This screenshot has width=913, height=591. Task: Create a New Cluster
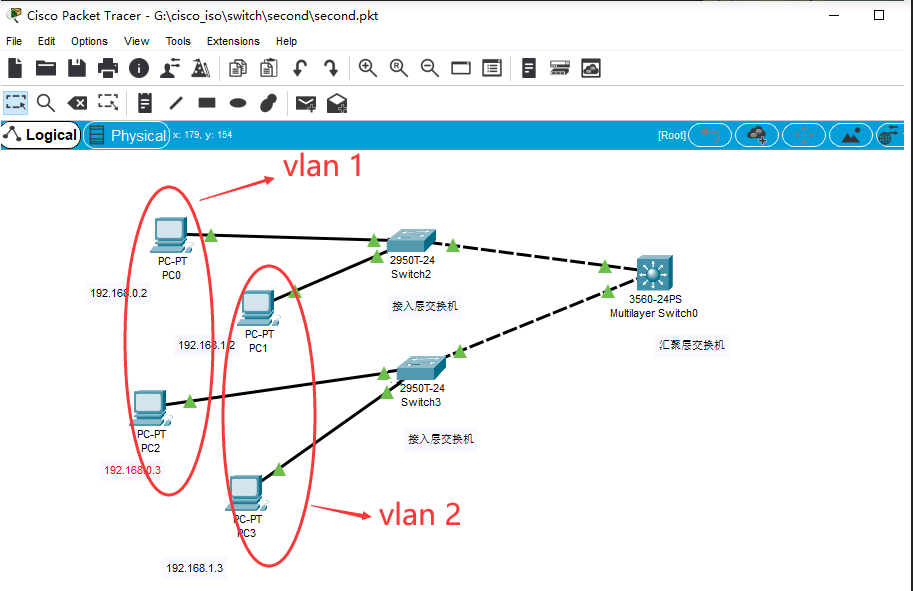click(x=756, y=135)
